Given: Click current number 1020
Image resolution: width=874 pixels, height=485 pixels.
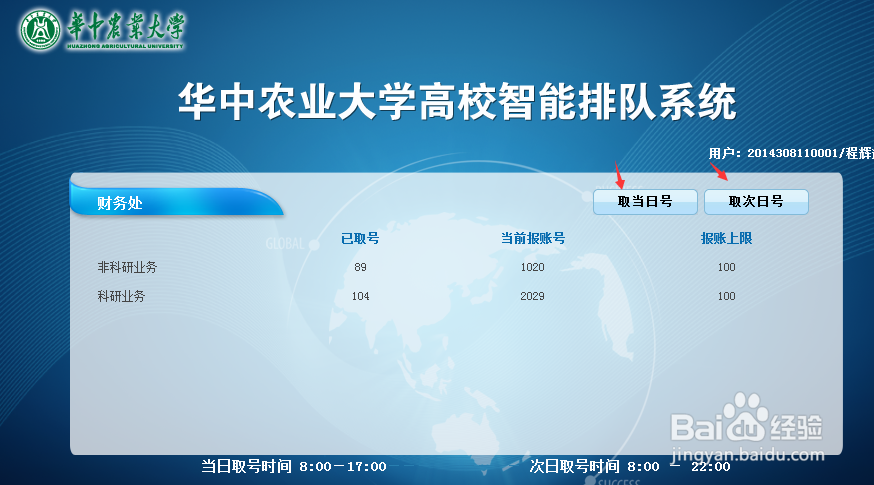Looking at the screenshot, I should pyautogui.click(x=532, y=268).
